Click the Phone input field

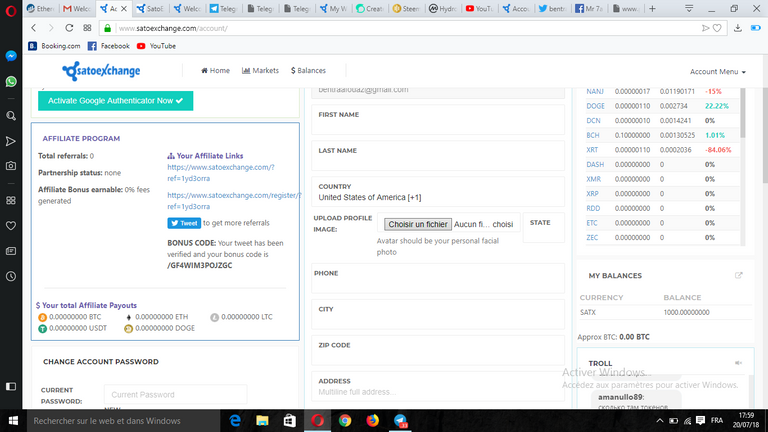[x=438, y=278]
